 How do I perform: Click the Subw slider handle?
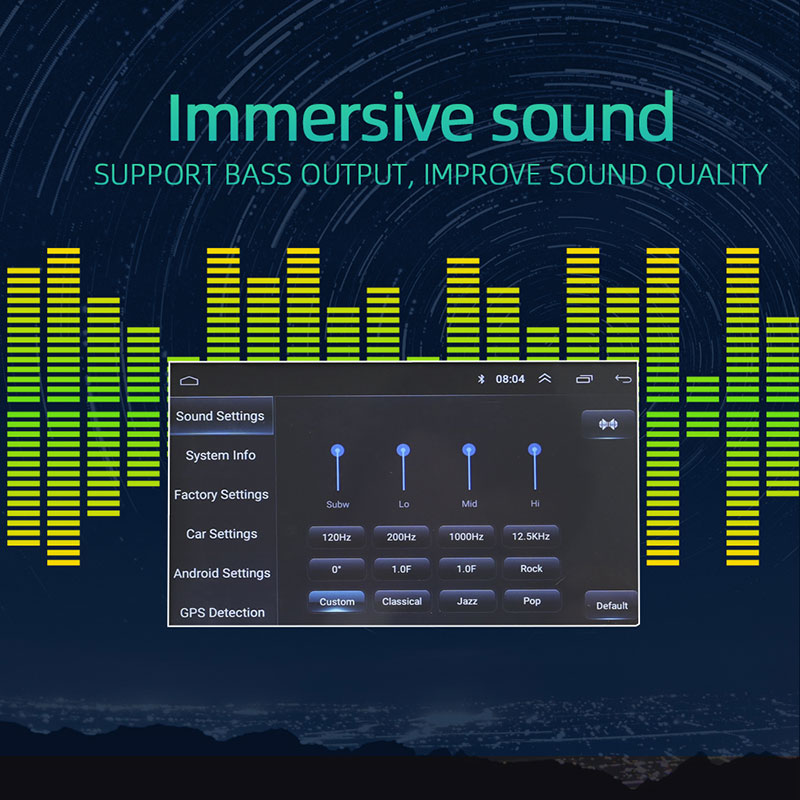338,451
